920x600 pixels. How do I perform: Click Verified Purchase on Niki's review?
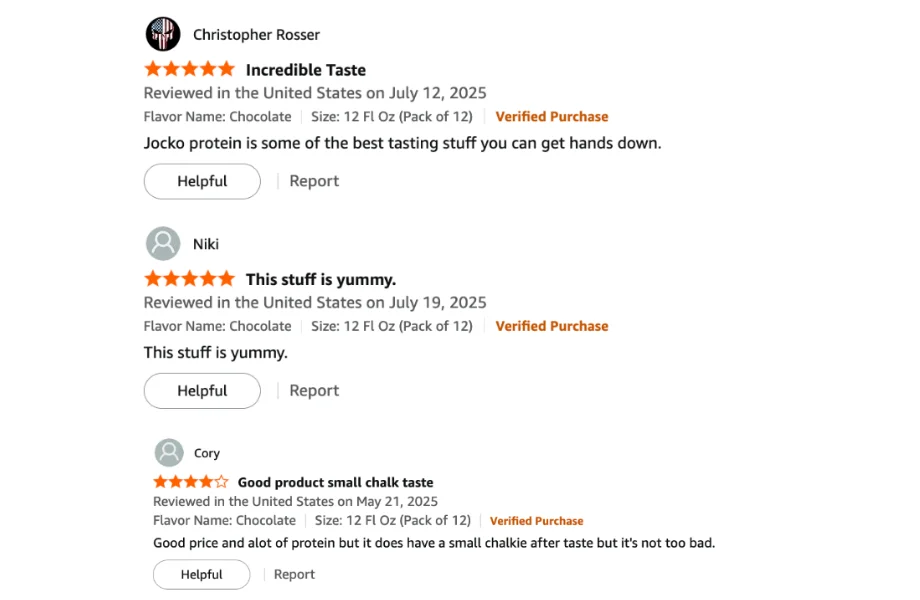[551, 325]
